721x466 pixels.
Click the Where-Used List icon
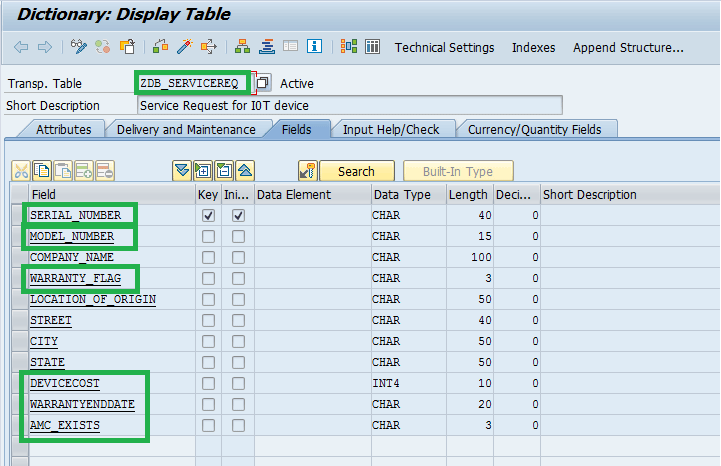[x=209, y=47]
